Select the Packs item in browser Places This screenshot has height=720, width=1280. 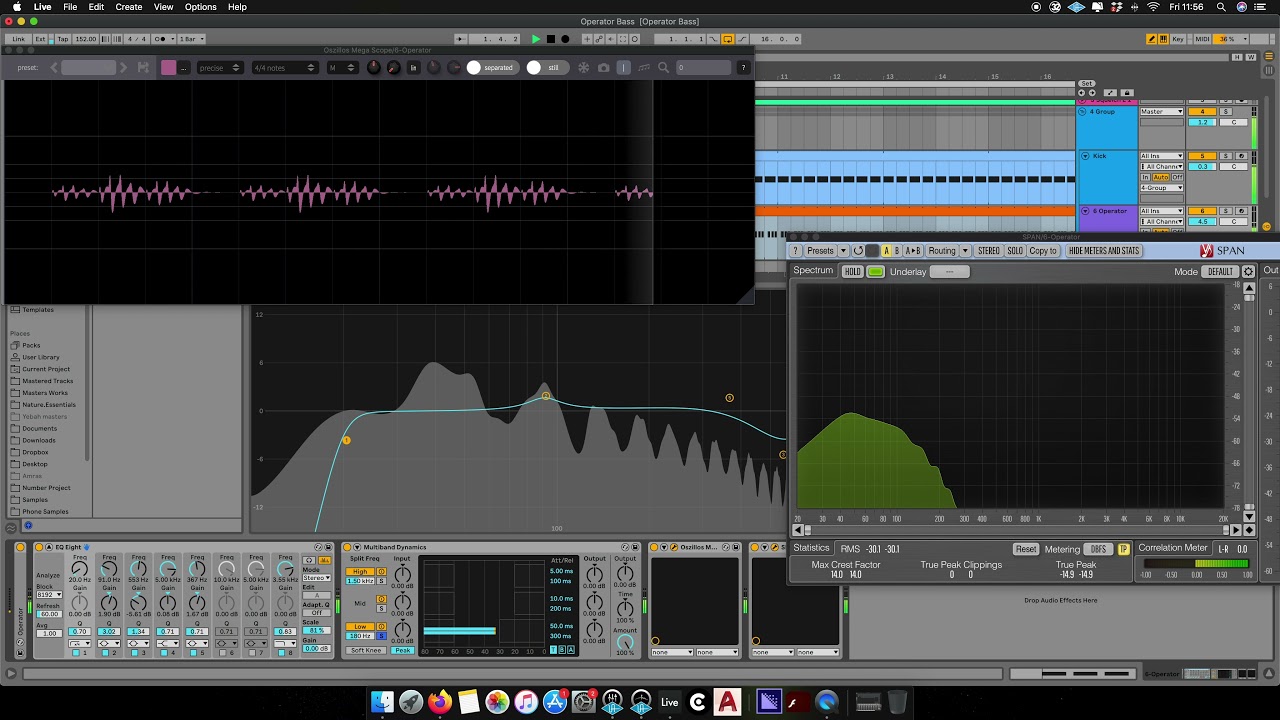click(31, 345)
